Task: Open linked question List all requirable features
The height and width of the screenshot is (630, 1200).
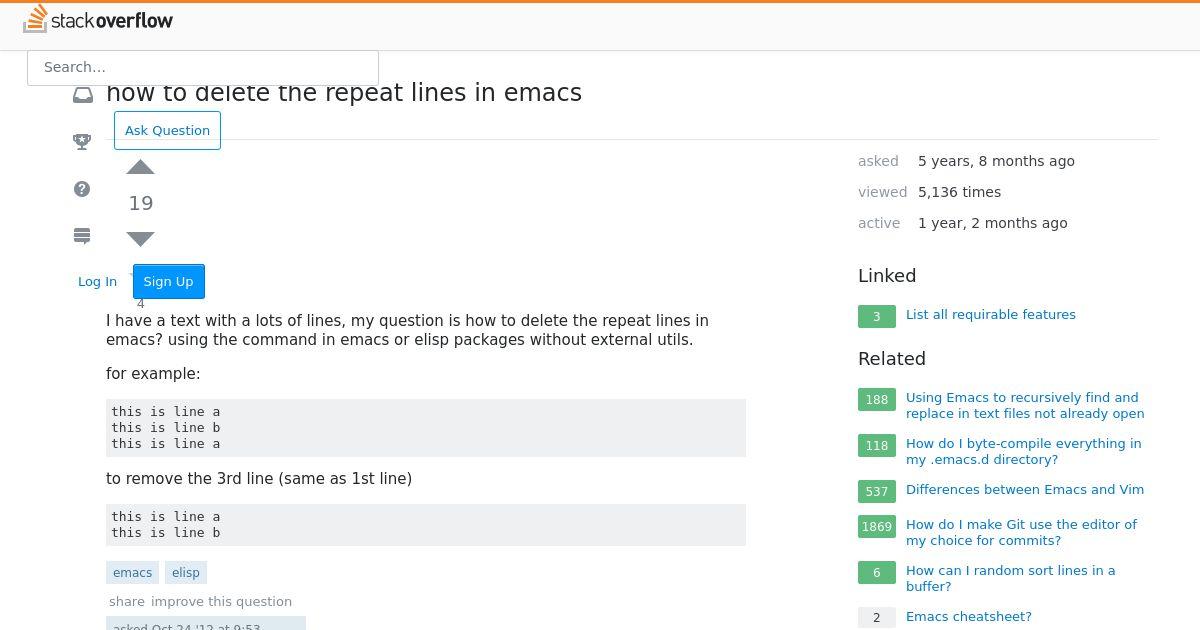Action: [x=991, y=315]
